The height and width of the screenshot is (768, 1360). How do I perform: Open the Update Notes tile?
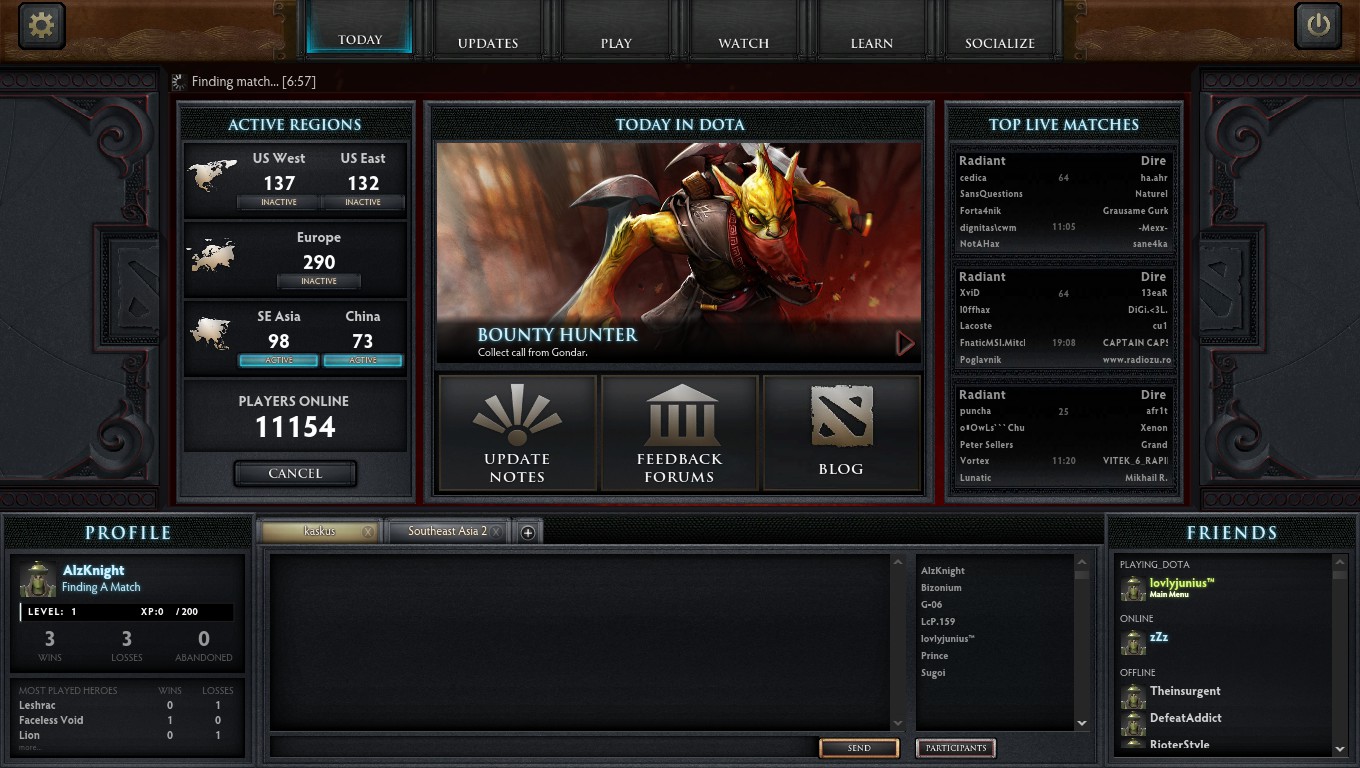click(x=517, y=433)
